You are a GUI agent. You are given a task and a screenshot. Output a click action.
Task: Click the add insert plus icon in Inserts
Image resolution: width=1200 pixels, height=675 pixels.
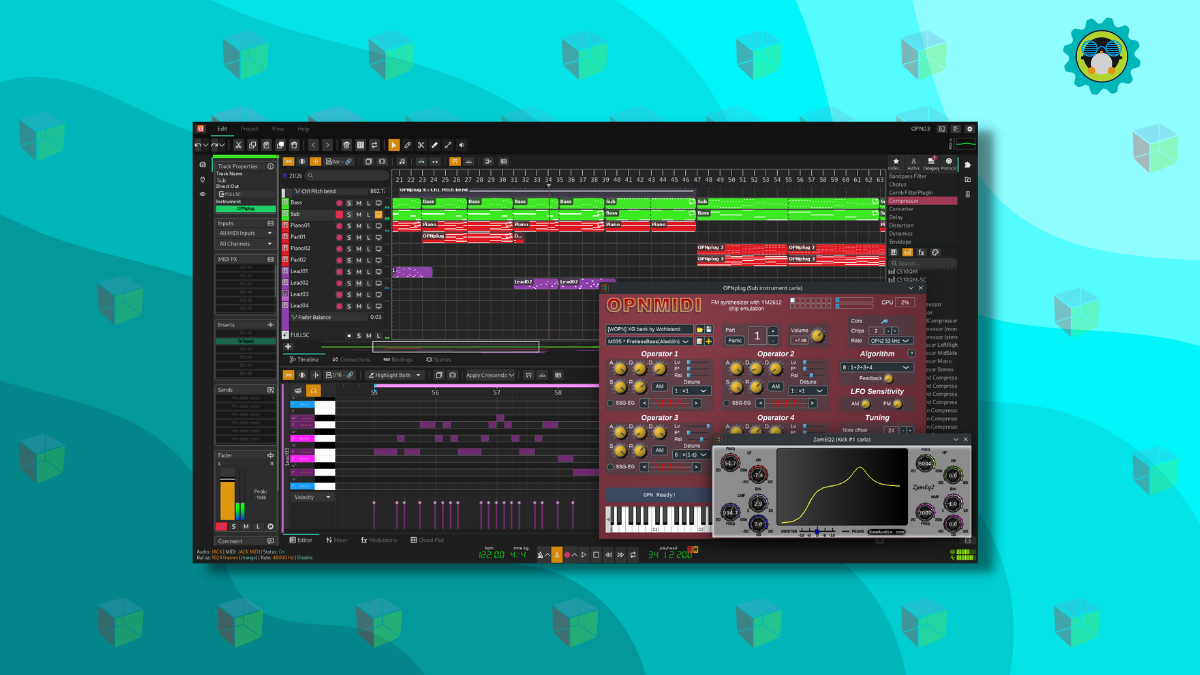point(270,325)
